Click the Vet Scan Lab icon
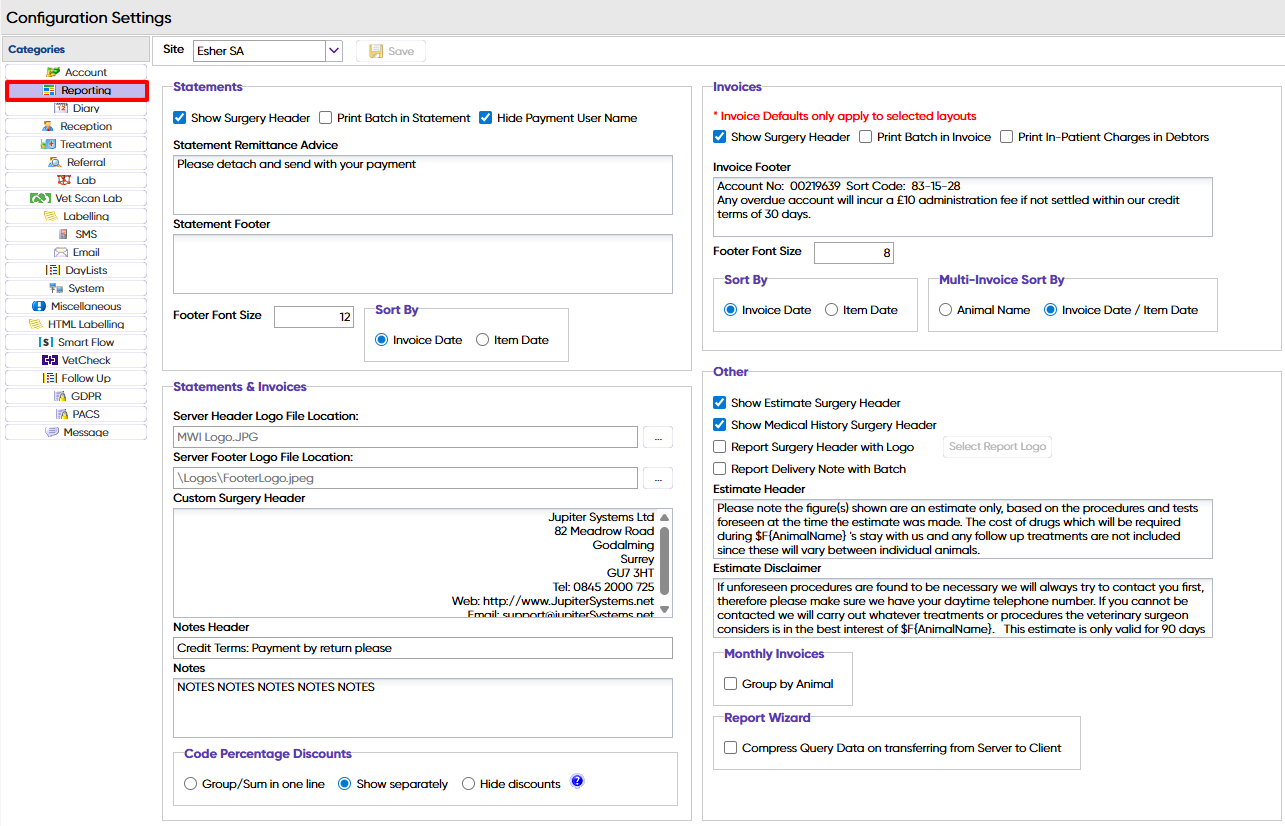 40,198
